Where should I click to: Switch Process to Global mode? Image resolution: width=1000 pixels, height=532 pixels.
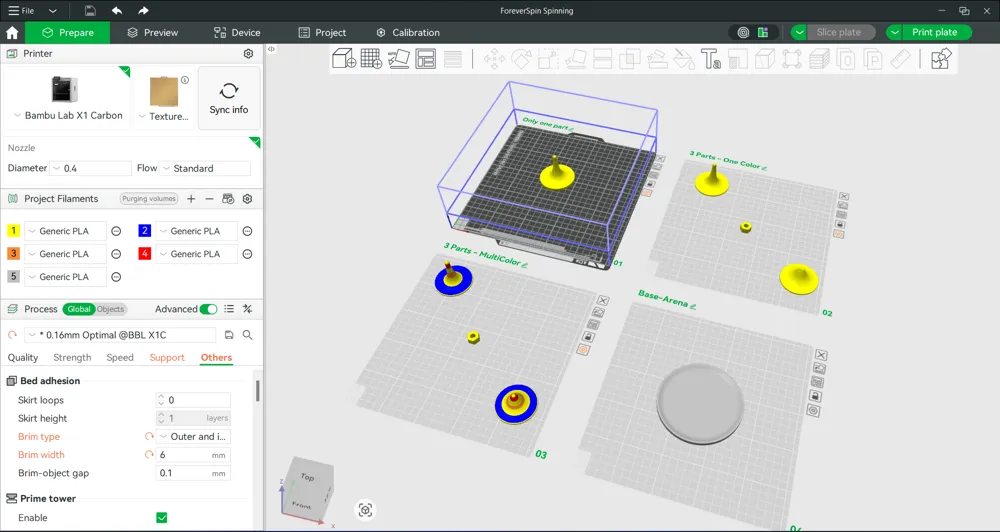(79, 309)
